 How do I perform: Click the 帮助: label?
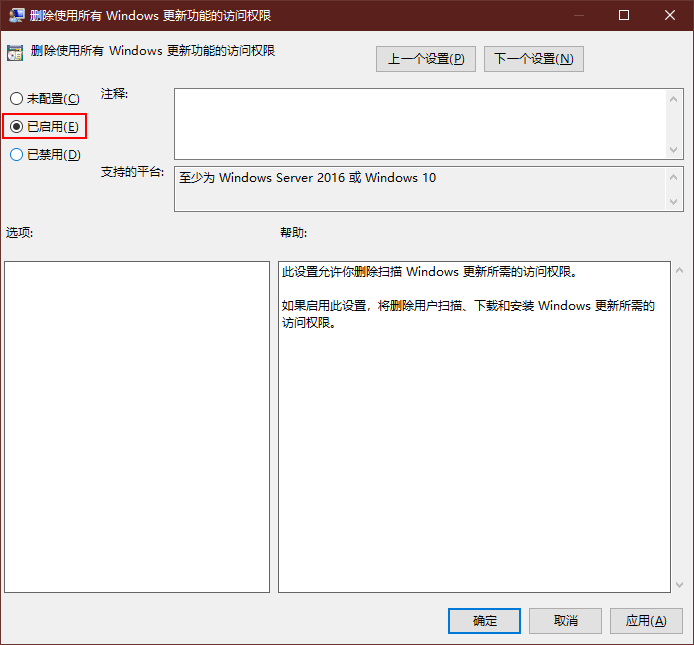tap(293, 232)
